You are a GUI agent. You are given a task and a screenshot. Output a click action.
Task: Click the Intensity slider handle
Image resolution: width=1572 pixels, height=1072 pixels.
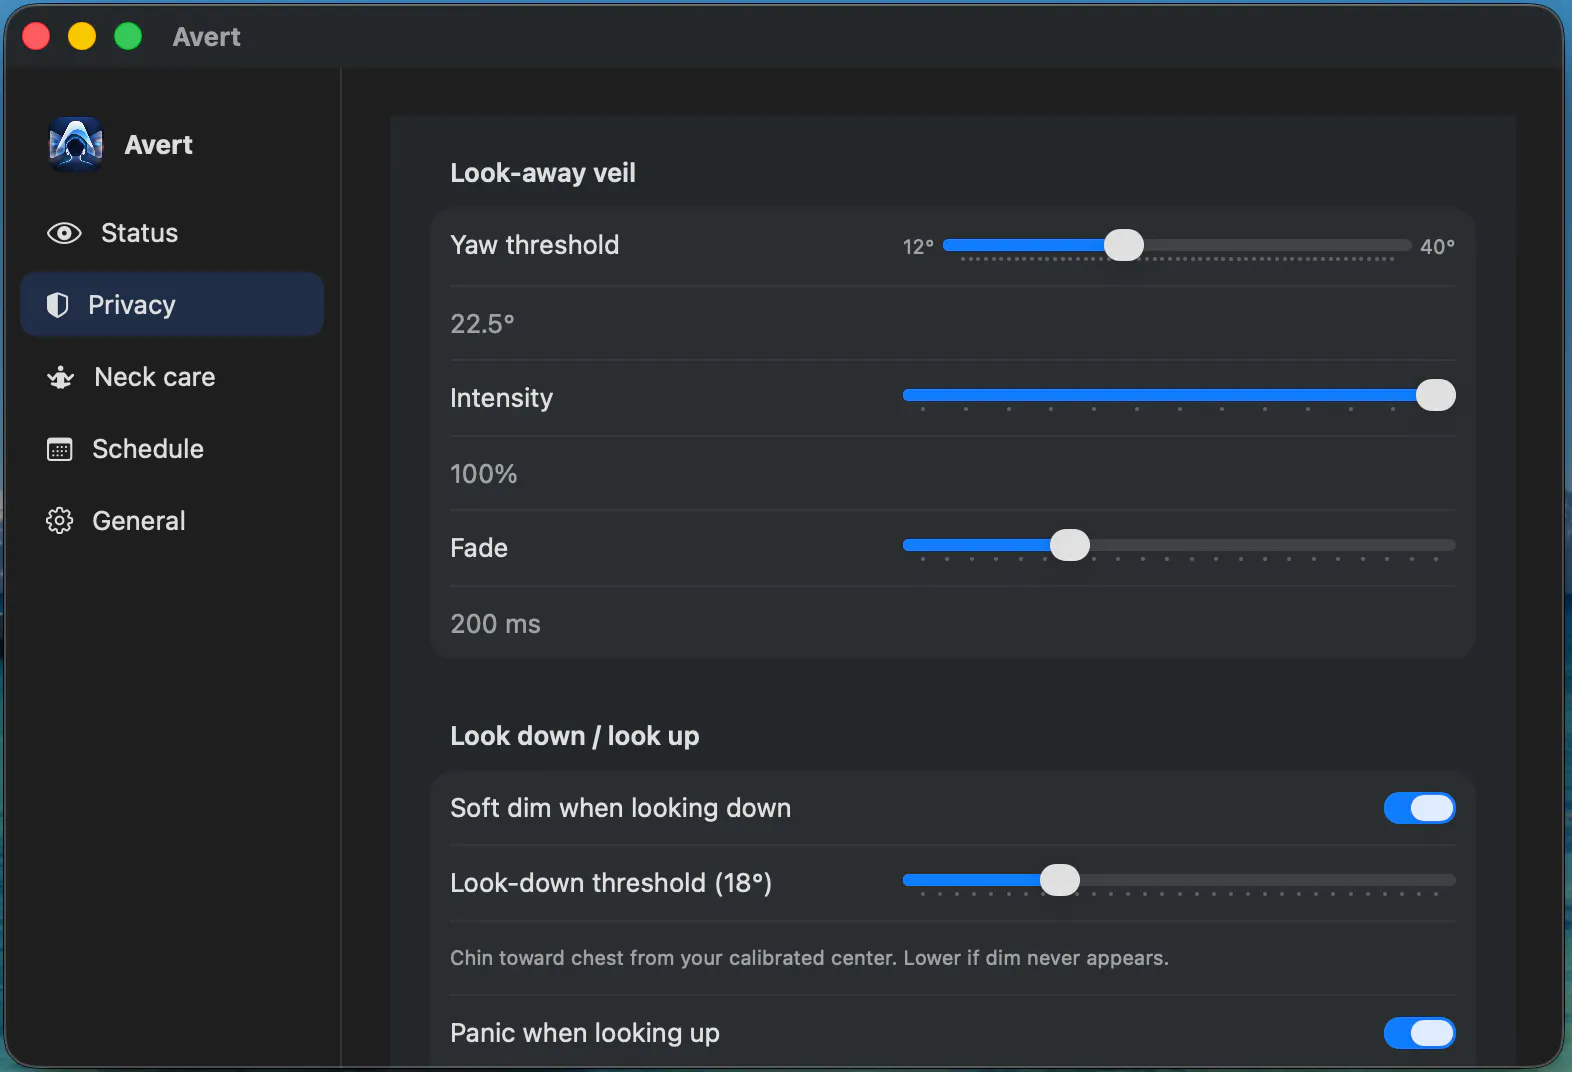point(1436,395)
